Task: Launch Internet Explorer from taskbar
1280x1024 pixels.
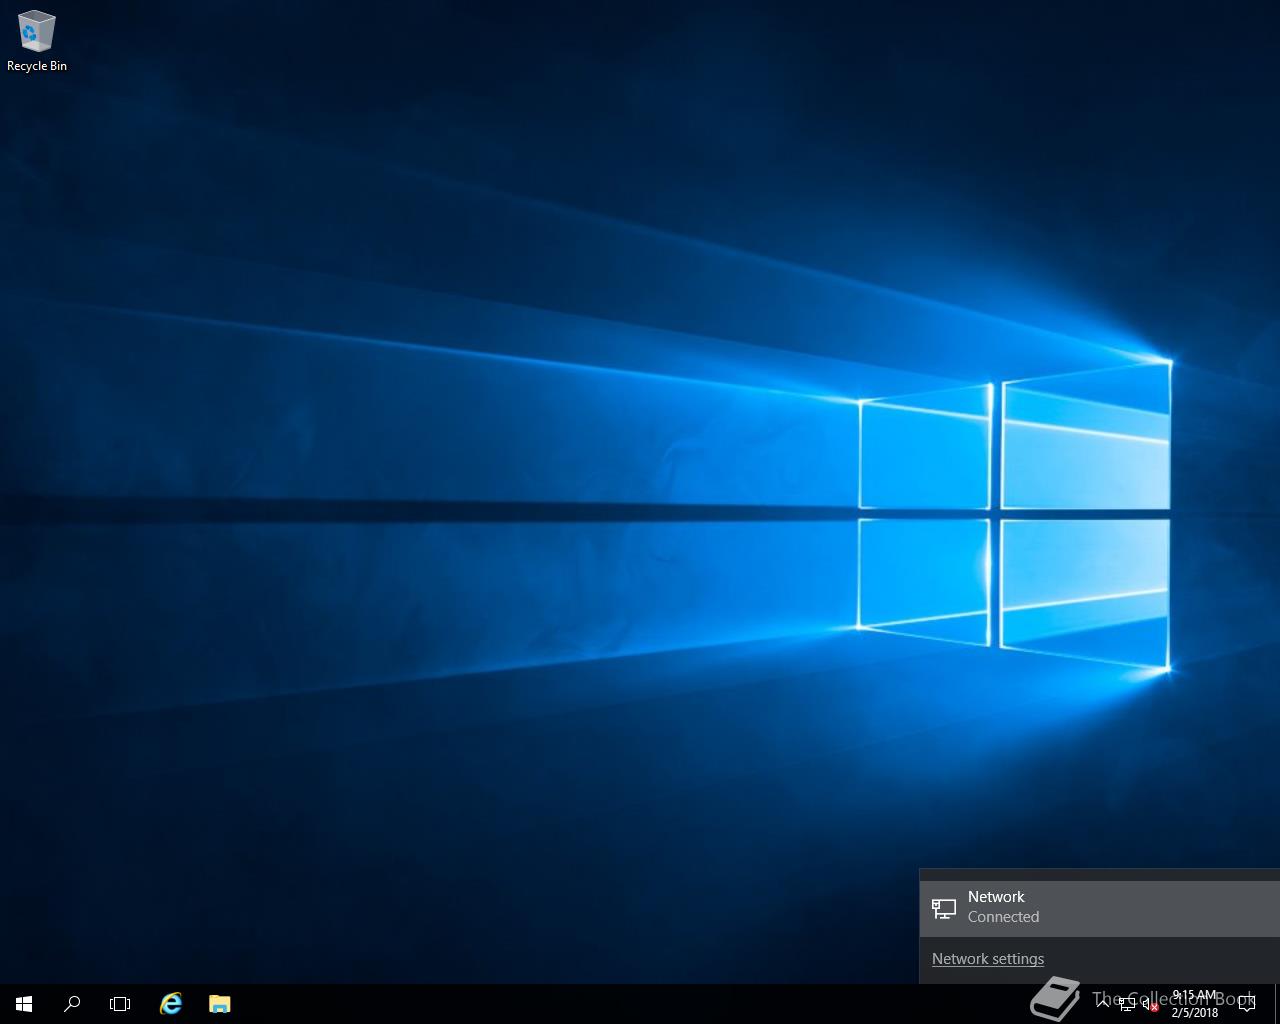Action: point(171,1004)
